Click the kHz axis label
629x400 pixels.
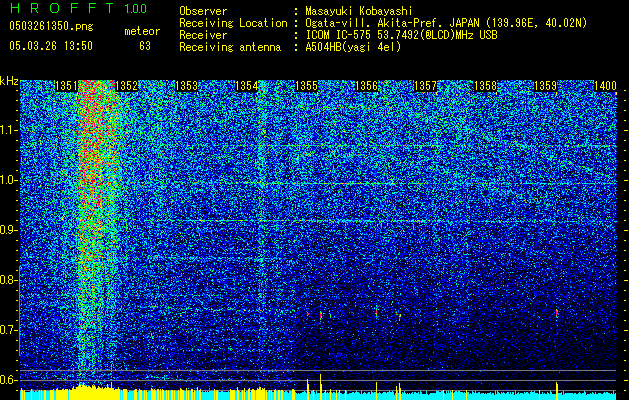click(x=9, y=81)
